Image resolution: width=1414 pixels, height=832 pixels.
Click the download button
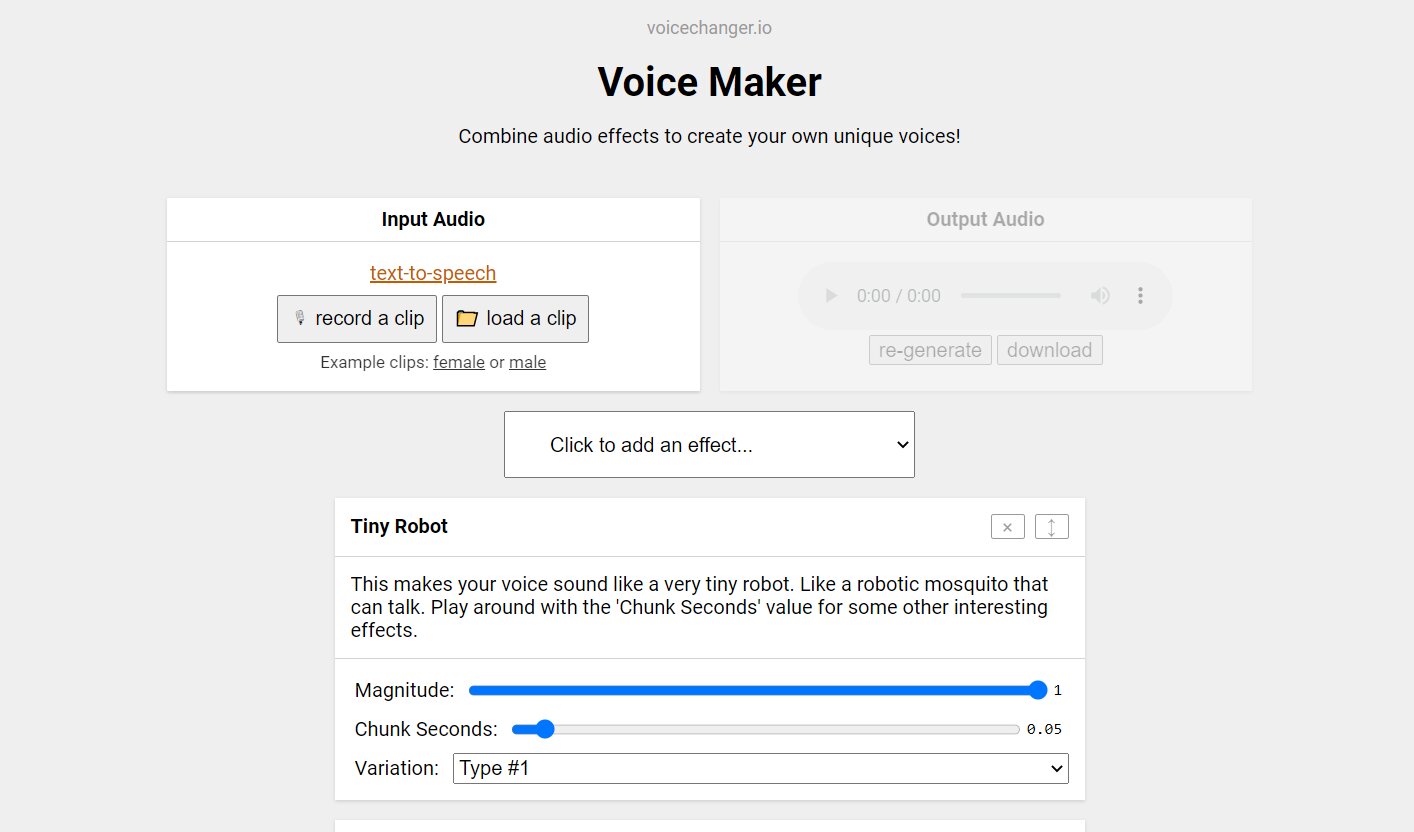coord(1049,350)
